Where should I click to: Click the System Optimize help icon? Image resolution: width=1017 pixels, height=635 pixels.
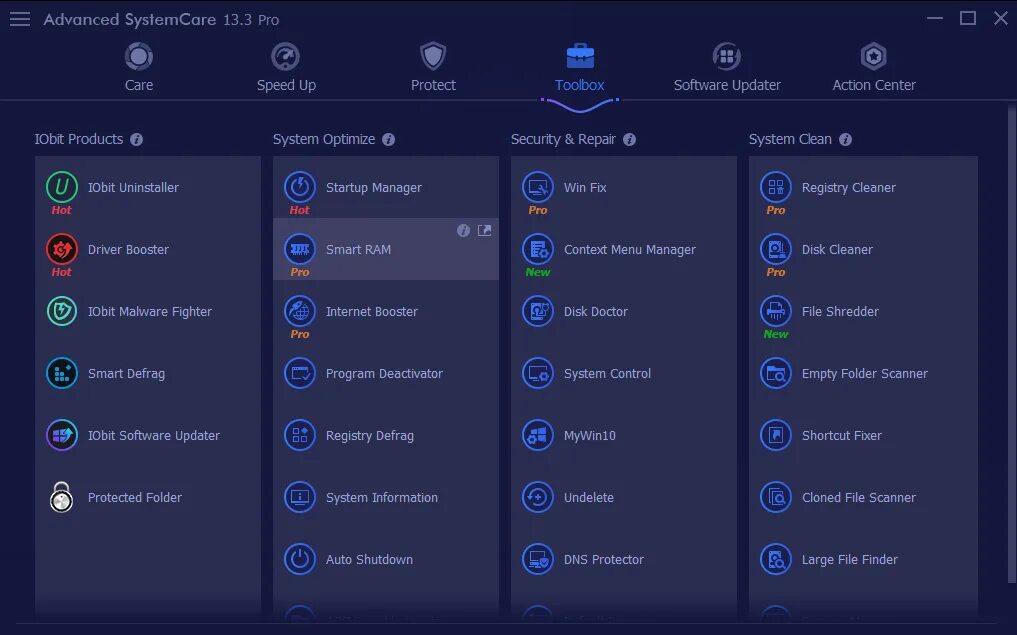[x=390, y=139]
